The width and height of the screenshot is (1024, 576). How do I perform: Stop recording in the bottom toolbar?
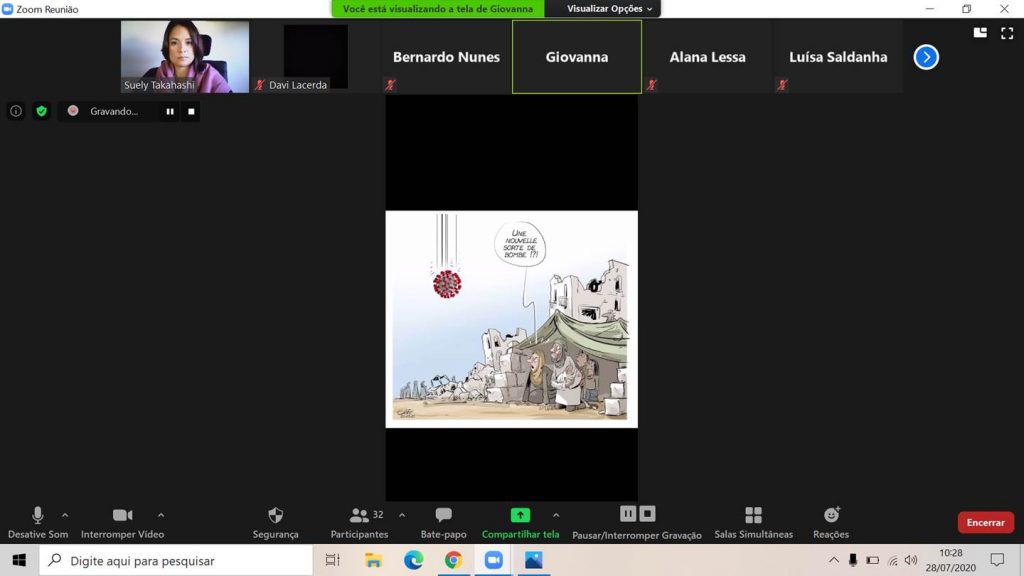pos(647,514)
